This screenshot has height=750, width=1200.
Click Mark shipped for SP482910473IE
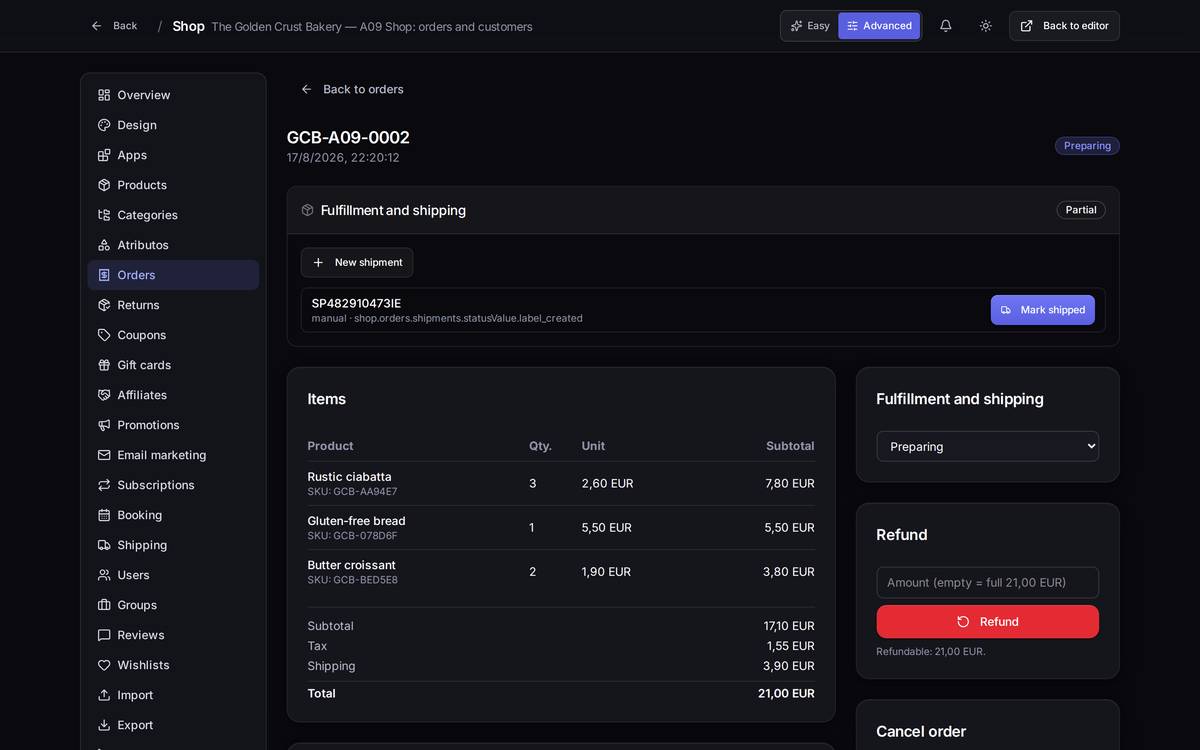[1043, 310]
